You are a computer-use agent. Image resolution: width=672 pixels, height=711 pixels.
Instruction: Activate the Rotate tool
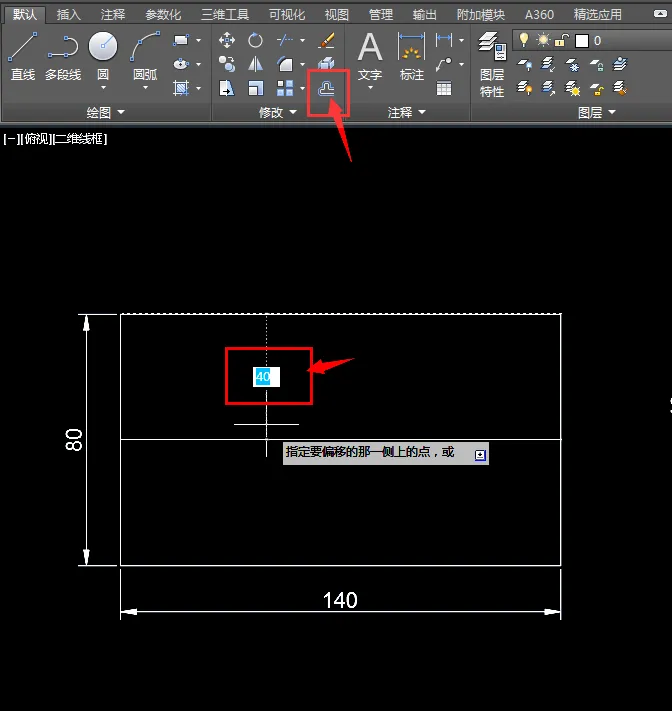click(x=255, y=40)
